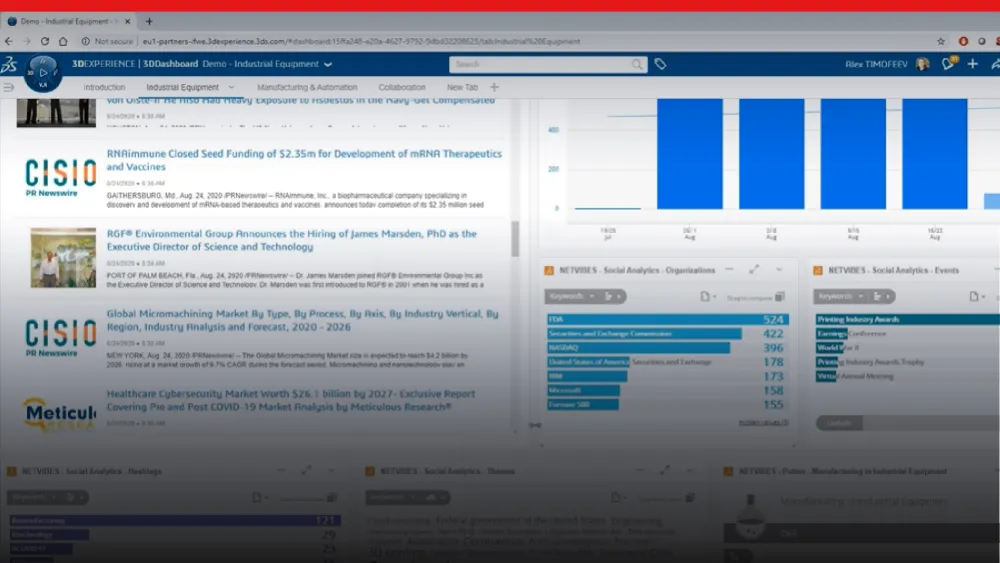1000x563 pixels.
Task: Click the browser address bar URL
Action: point(361,41)
